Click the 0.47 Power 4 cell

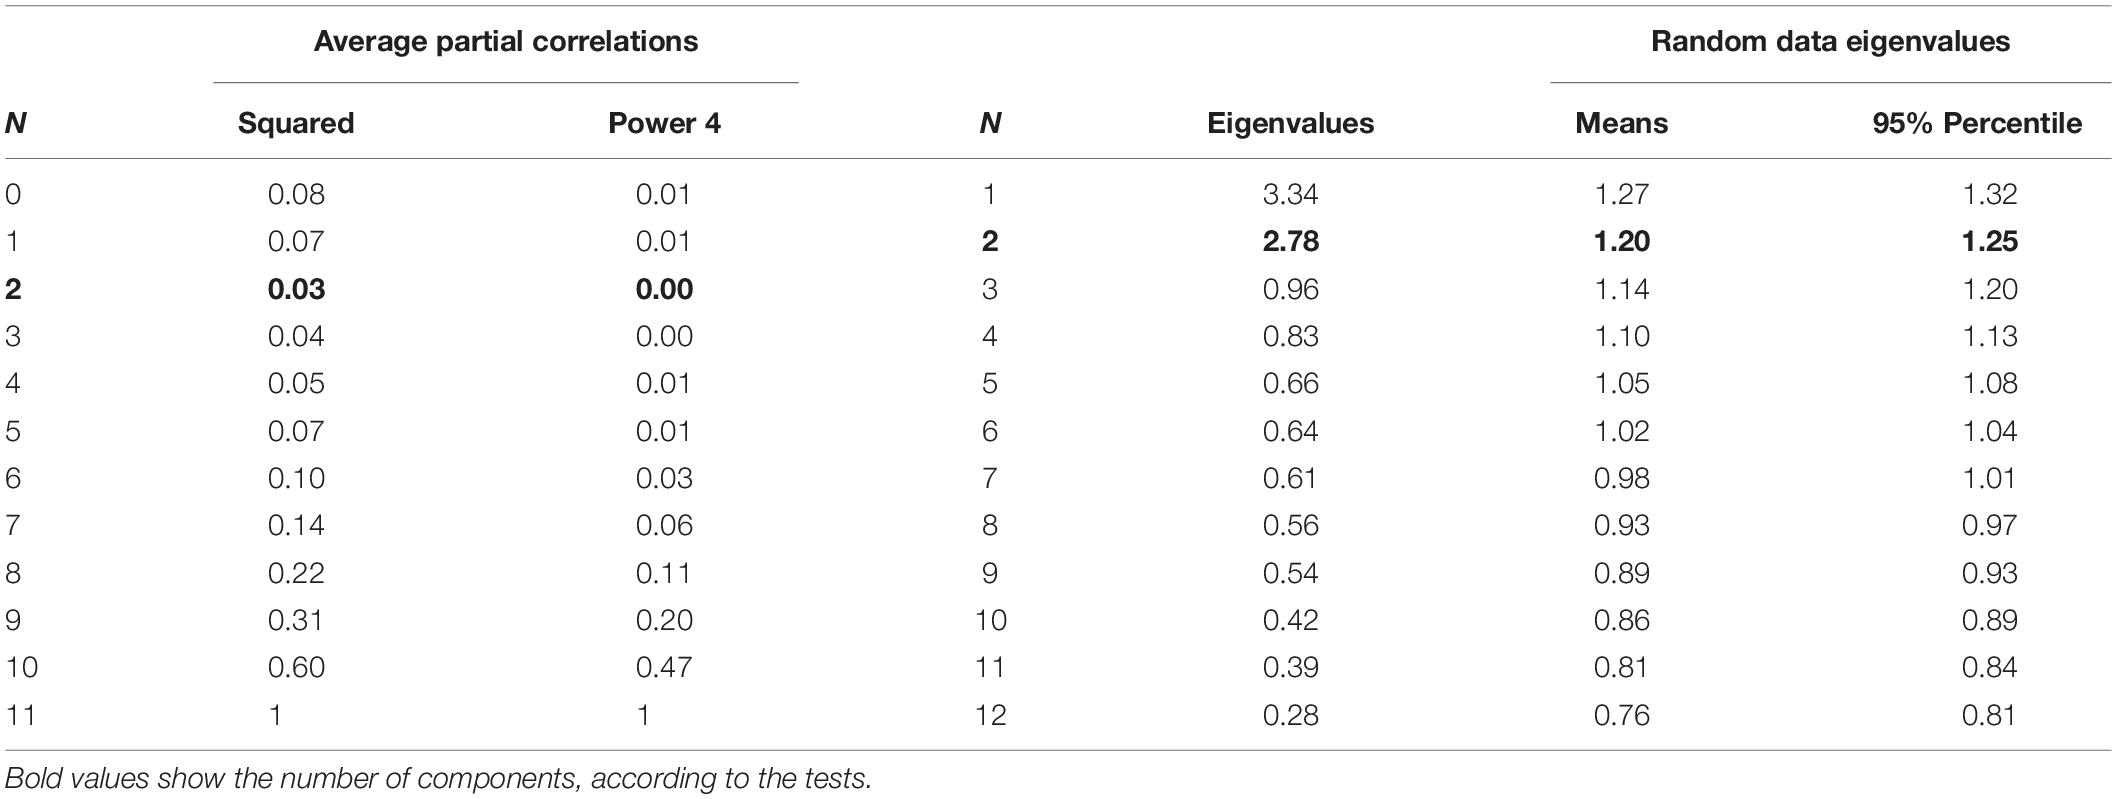664,667
